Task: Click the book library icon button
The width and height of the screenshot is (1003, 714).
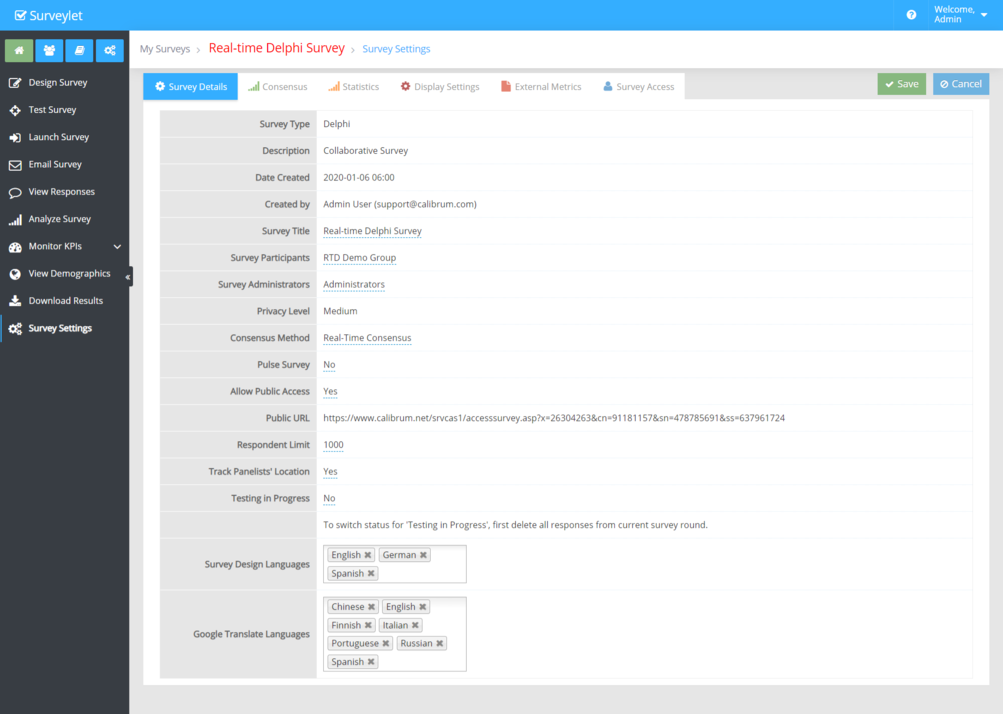Action: point(79,50)
